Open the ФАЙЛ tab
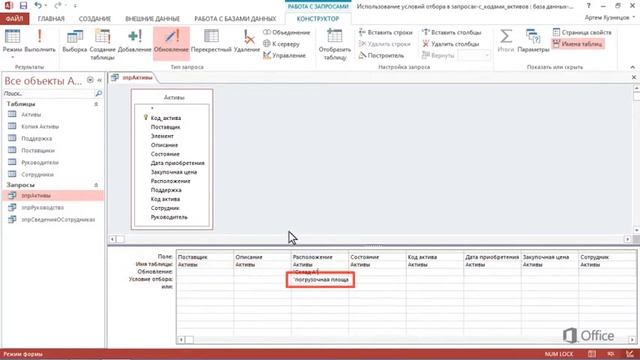 14,19
